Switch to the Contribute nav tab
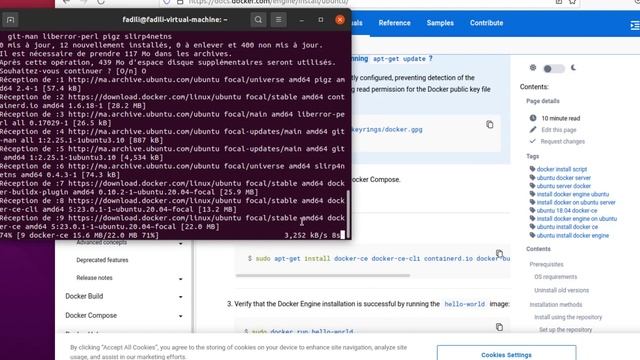The height and width of the screenshot is (360, 640). (x=486, y=23)
